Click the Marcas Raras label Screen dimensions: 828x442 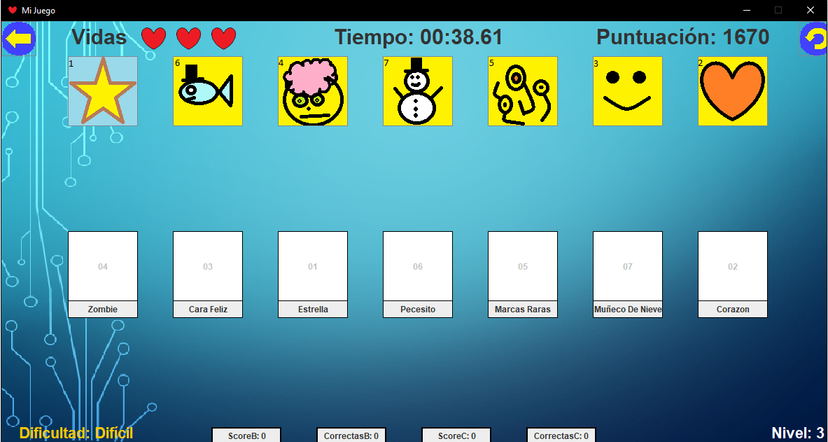(x=523, y=309)
